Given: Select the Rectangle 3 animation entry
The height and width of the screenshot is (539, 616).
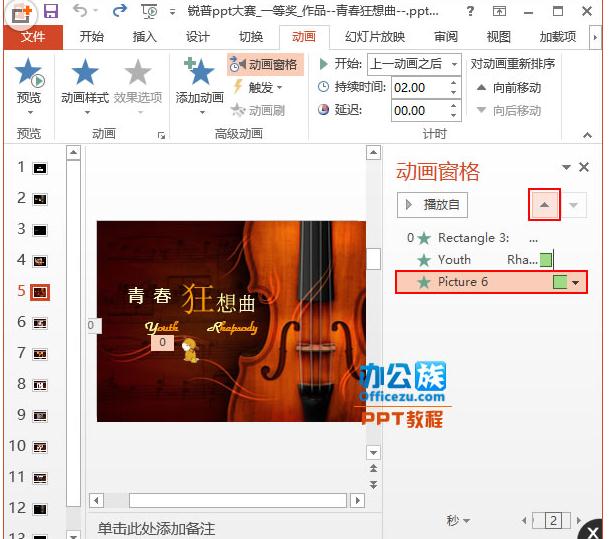Looking at the screenshot, I should (x=491, y=238).
